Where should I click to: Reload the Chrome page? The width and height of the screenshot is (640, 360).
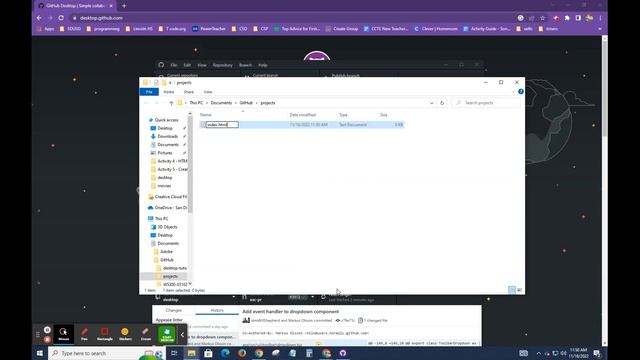(61, 18)
